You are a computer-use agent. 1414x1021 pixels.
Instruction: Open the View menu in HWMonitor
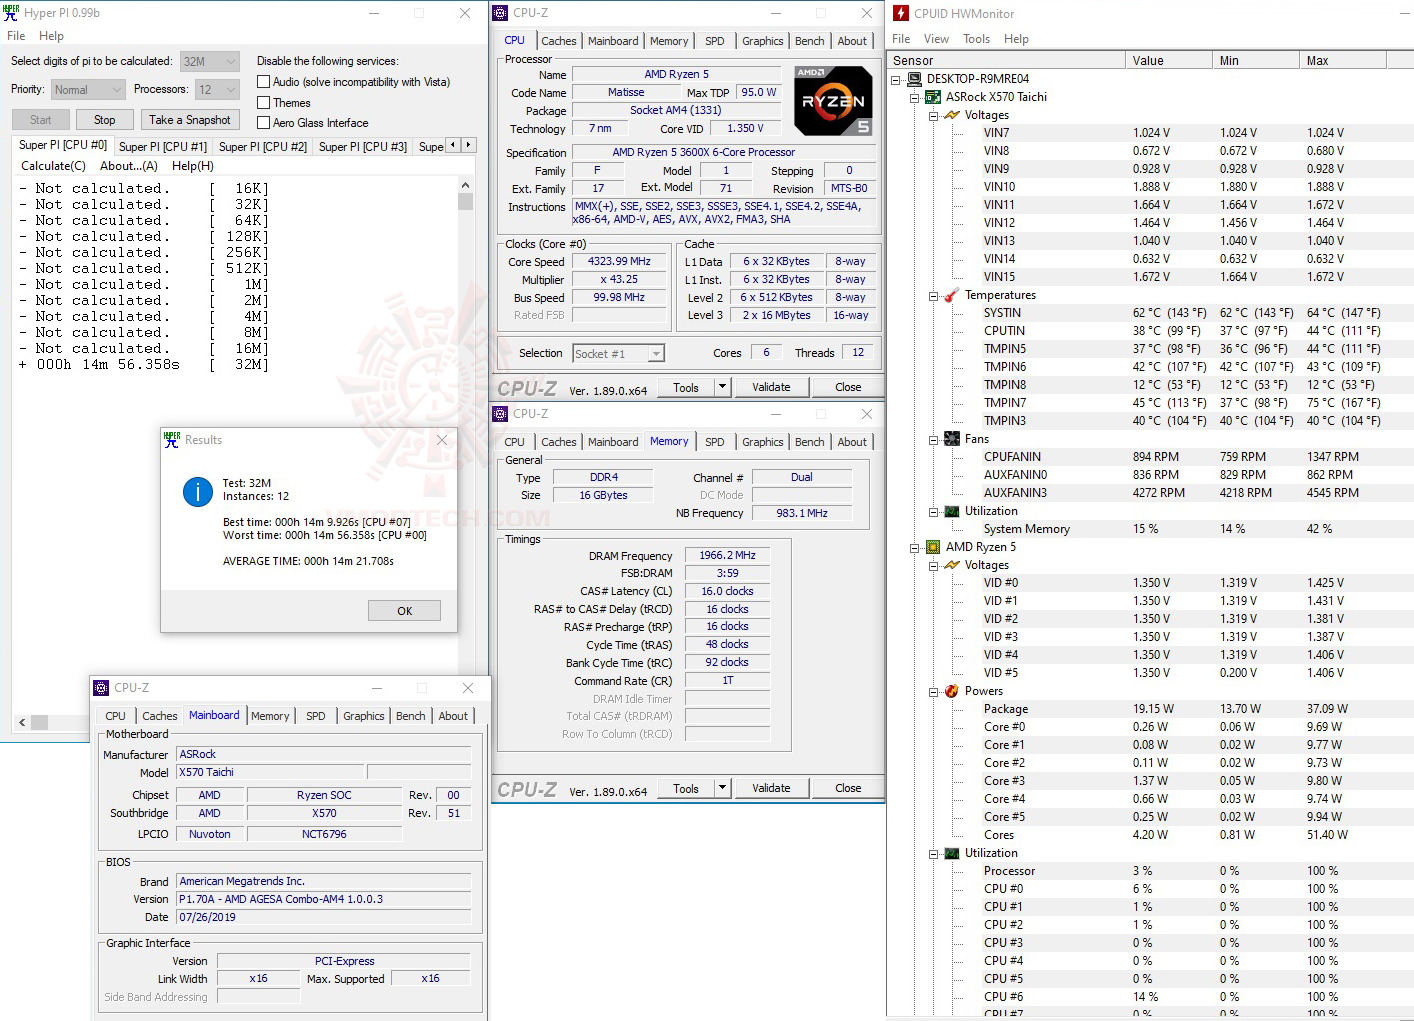click(936, 38)
